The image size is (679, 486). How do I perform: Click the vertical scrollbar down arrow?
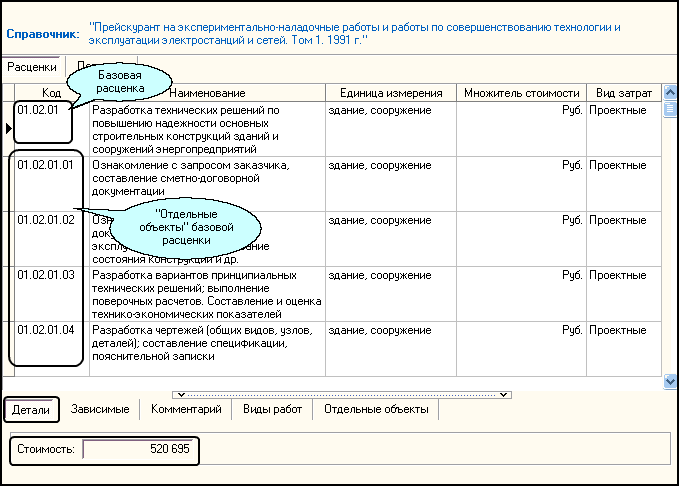pos(670,381)
